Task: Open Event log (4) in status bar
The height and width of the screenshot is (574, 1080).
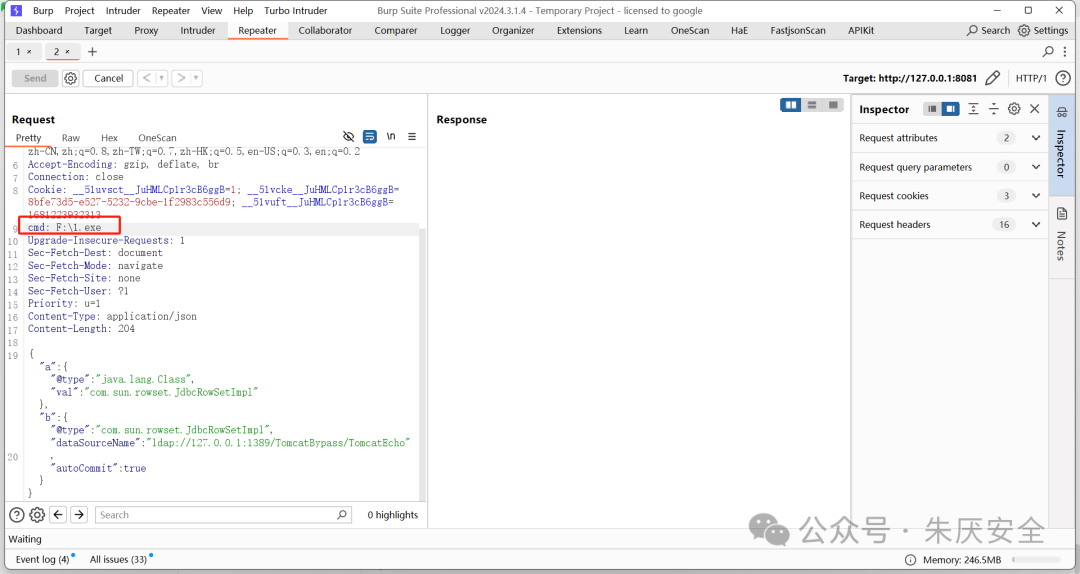Action: [x=45, y=559]
